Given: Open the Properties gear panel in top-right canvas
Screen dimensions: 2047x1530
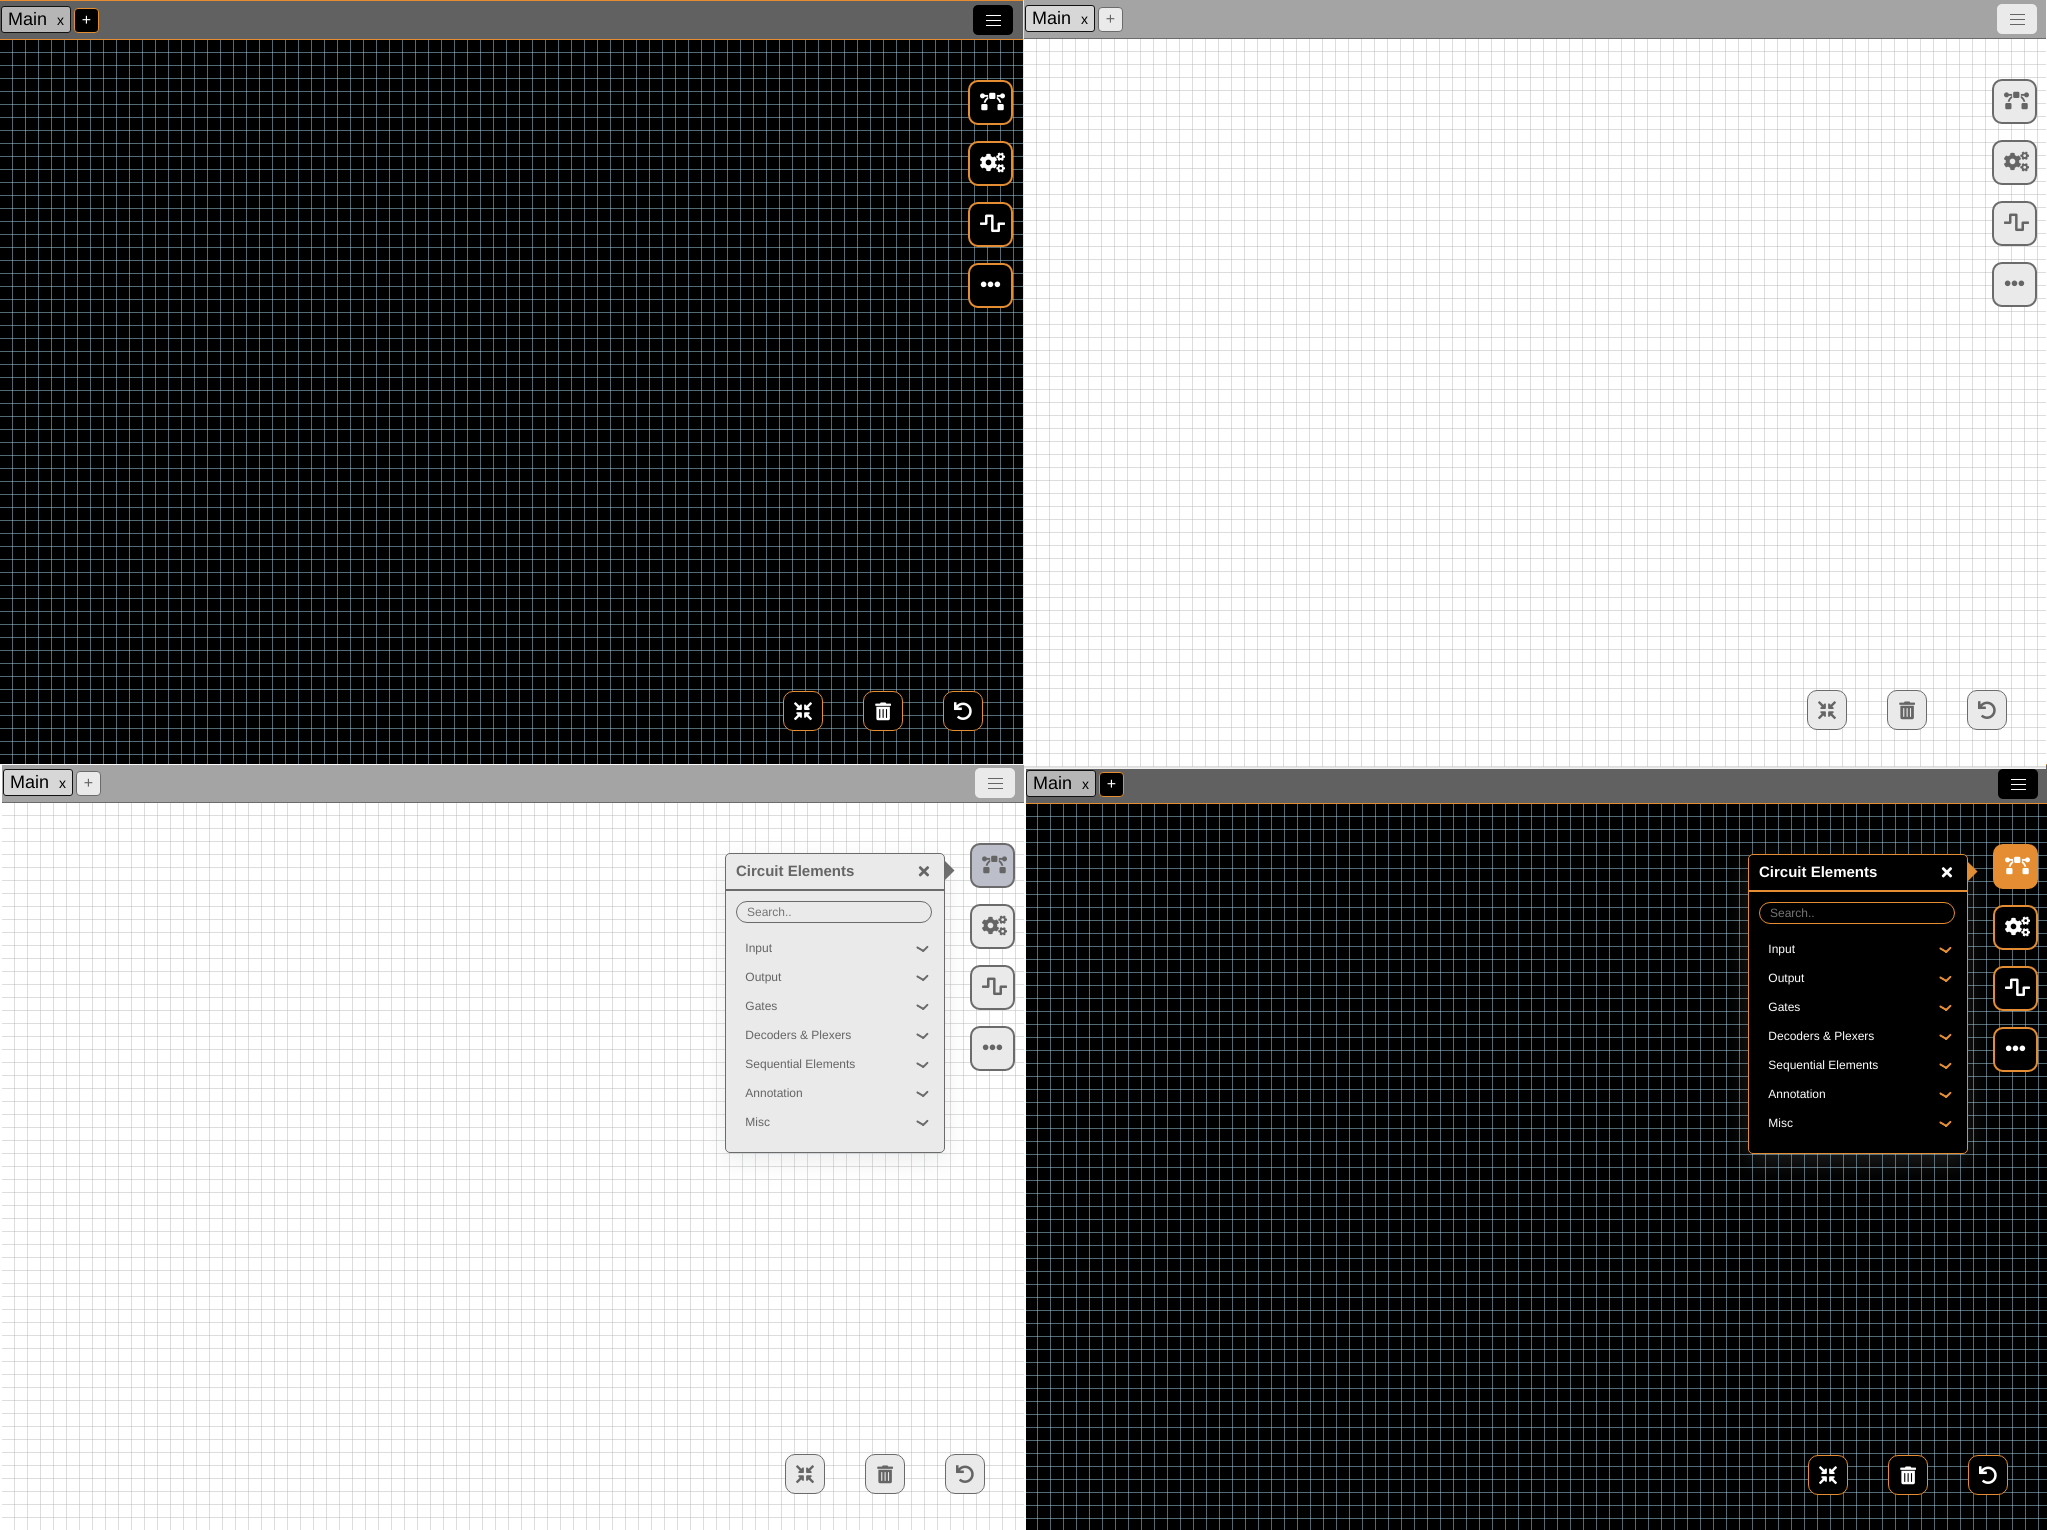Looking at the screenshot, I should pyautogui.click(x=2014, y=162).
